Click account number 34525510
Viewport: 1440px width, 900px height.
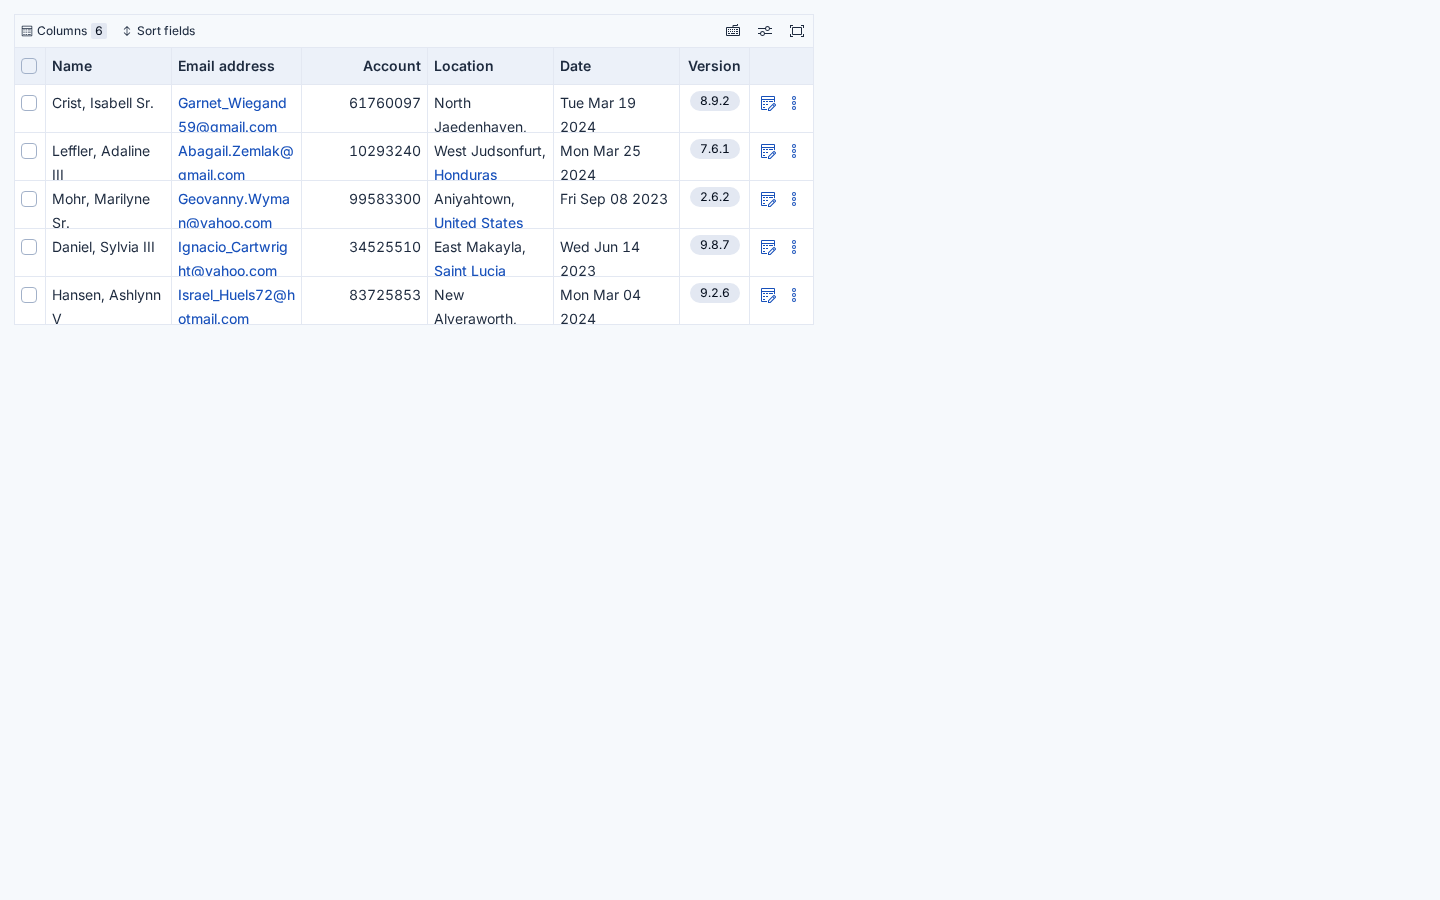tap(385, 247)
